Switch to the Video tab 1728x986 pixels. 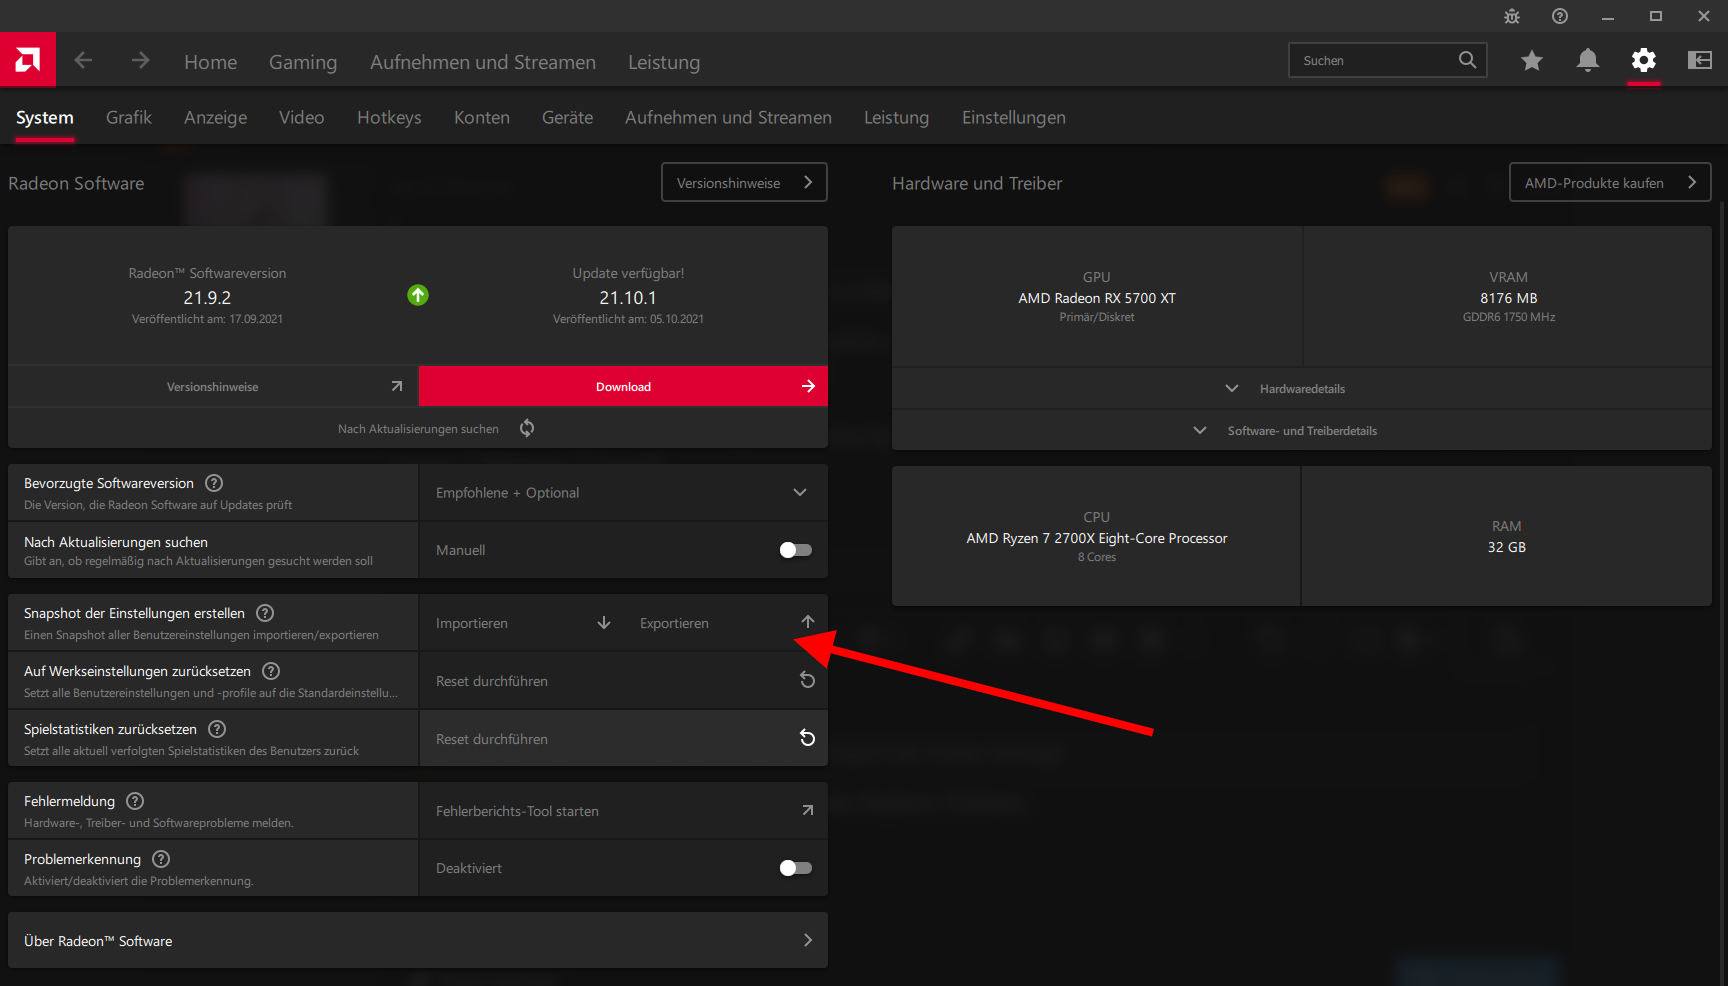click(x=302, y=117)
